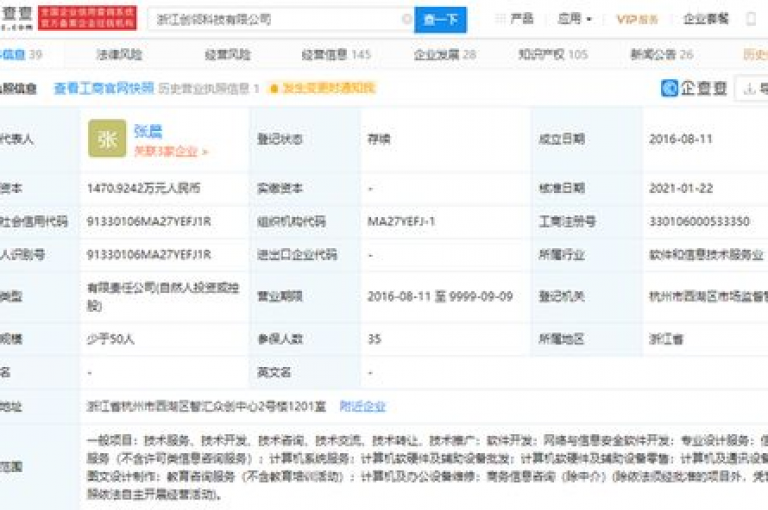Open 历史营业执照信息 1 link
Viewport: 768px width, 510px height.
[x=209, y=88]
